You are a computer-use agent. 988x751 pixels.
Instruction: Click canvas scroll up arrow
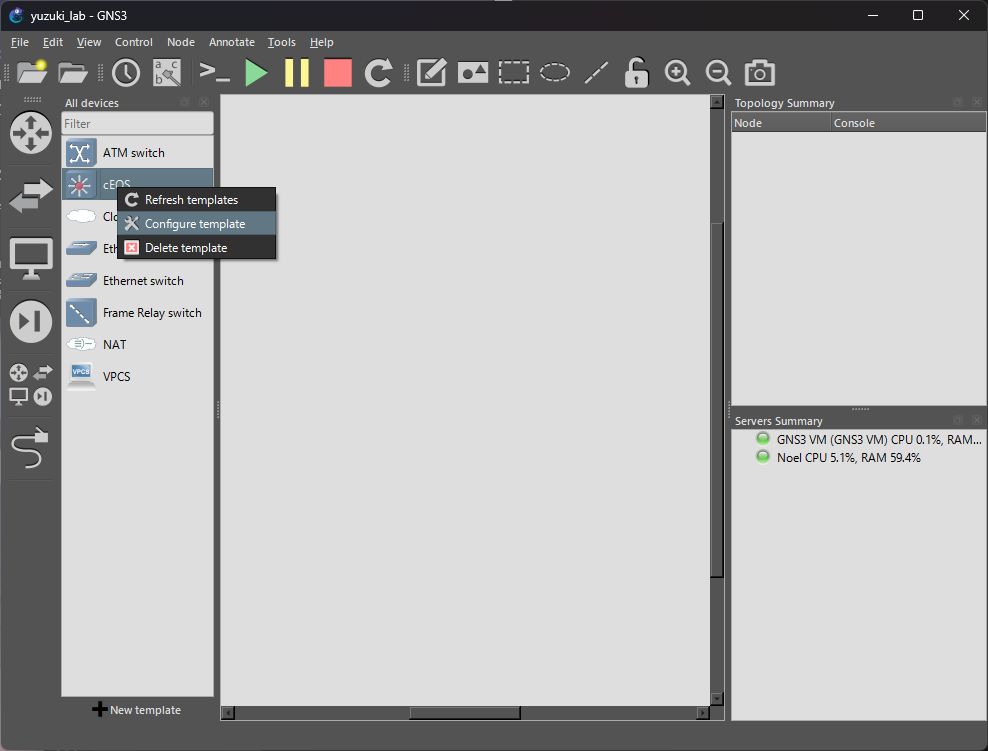click(x=716, y=102)
